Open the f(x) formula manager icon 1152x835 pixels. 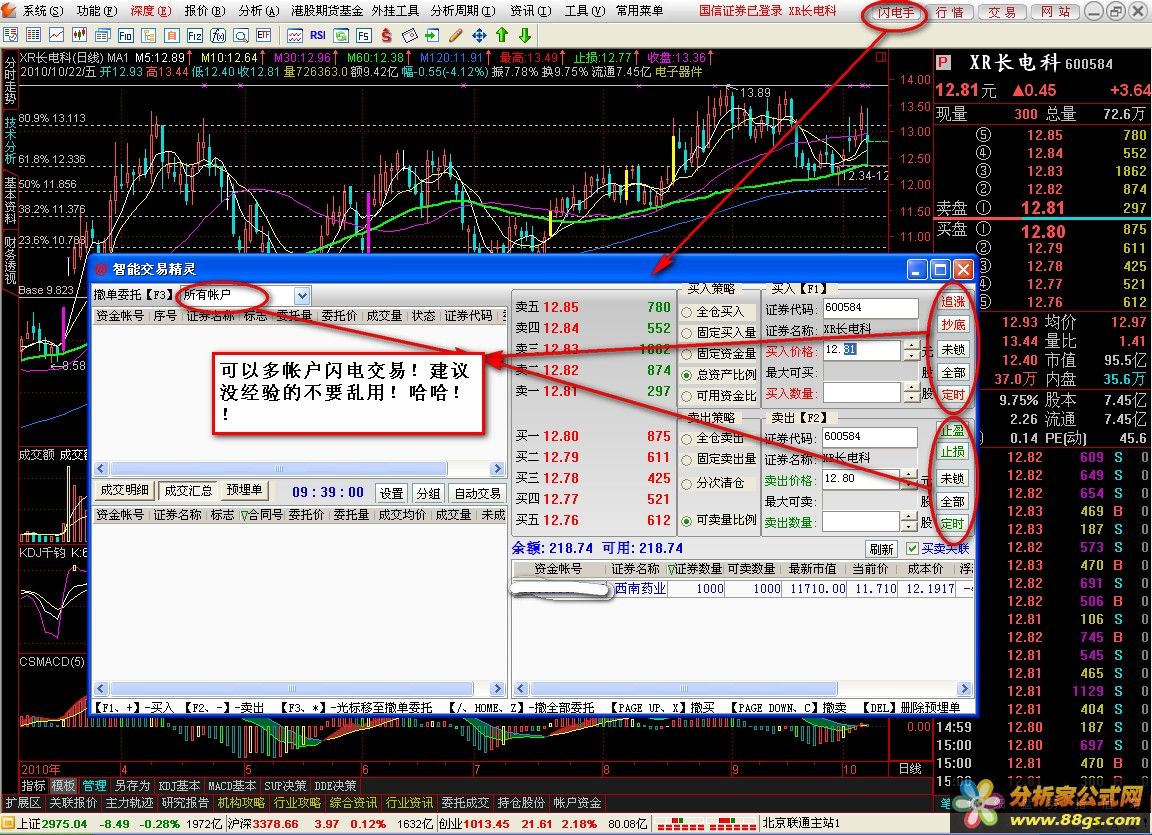218,35
